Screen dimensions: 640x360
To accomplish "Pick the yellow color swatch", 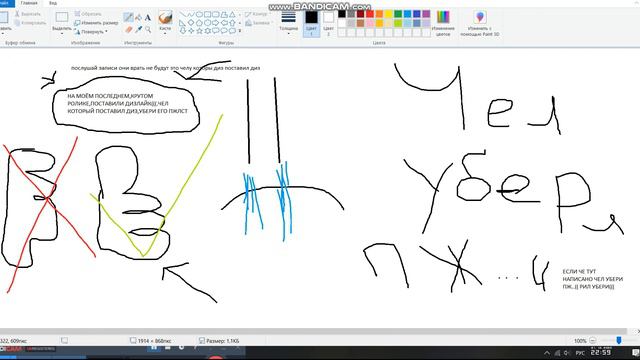I will point(389,14).
